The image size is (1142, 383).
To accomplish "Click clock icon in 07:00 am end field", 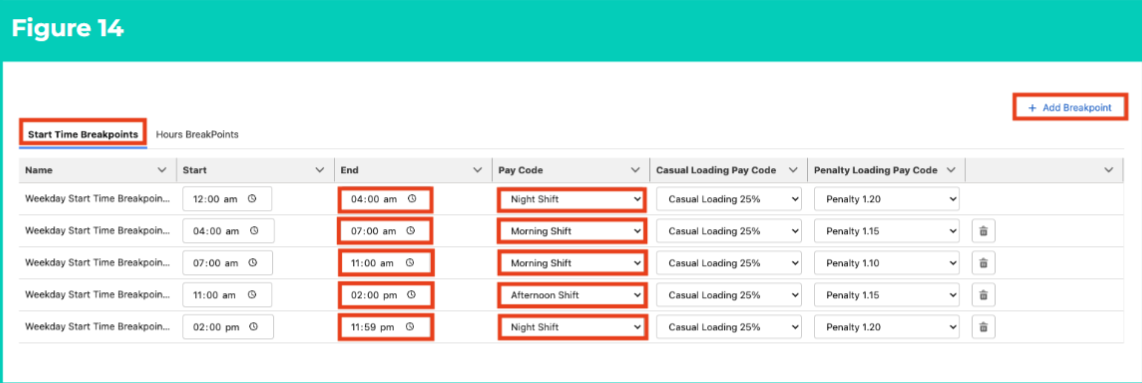I will [410, 231].
